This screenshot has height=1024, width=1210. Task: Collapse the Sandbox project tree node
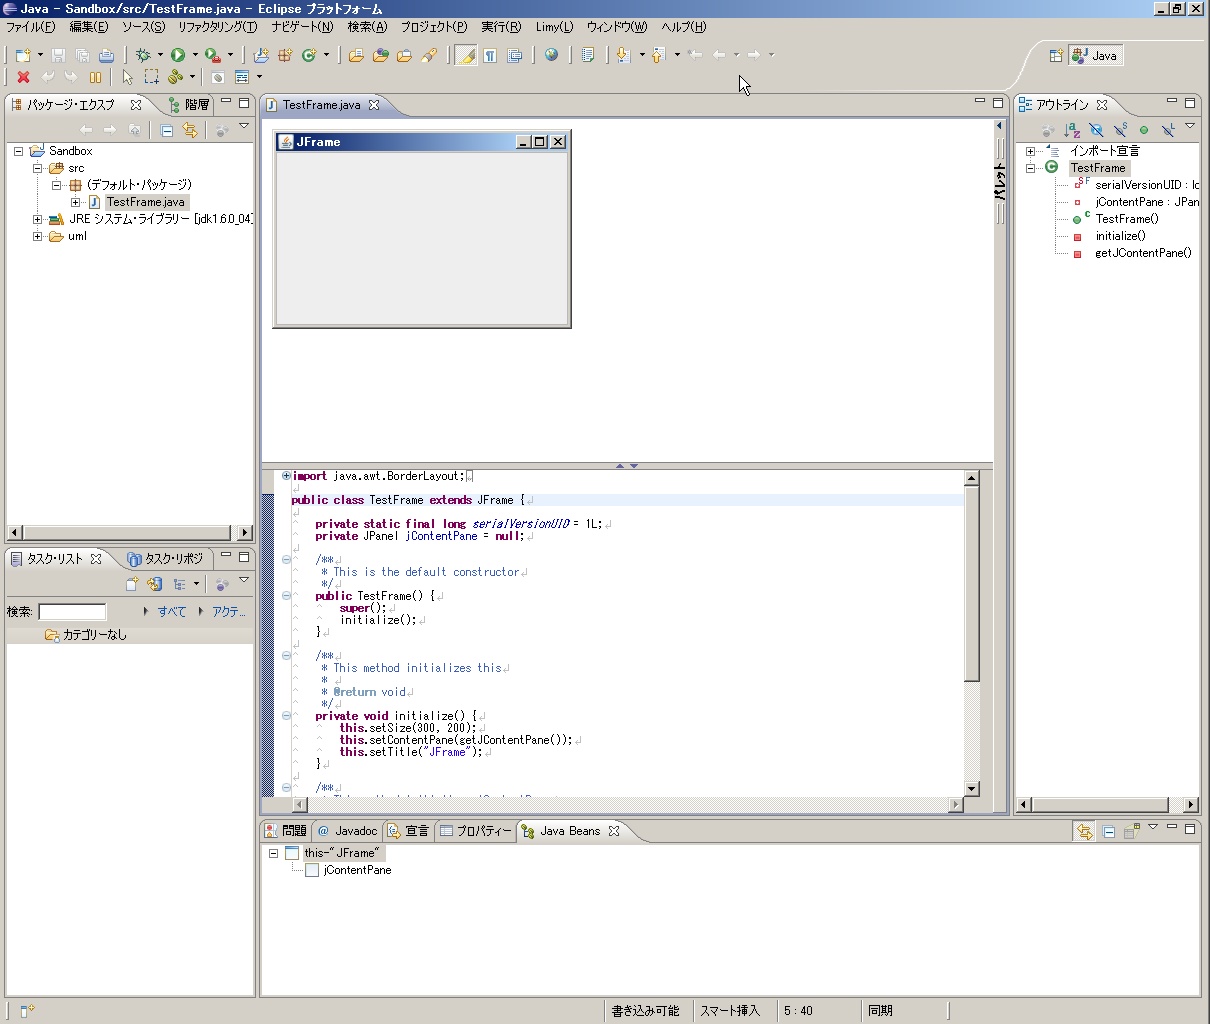pyautogui.click(x=18, y=151)
